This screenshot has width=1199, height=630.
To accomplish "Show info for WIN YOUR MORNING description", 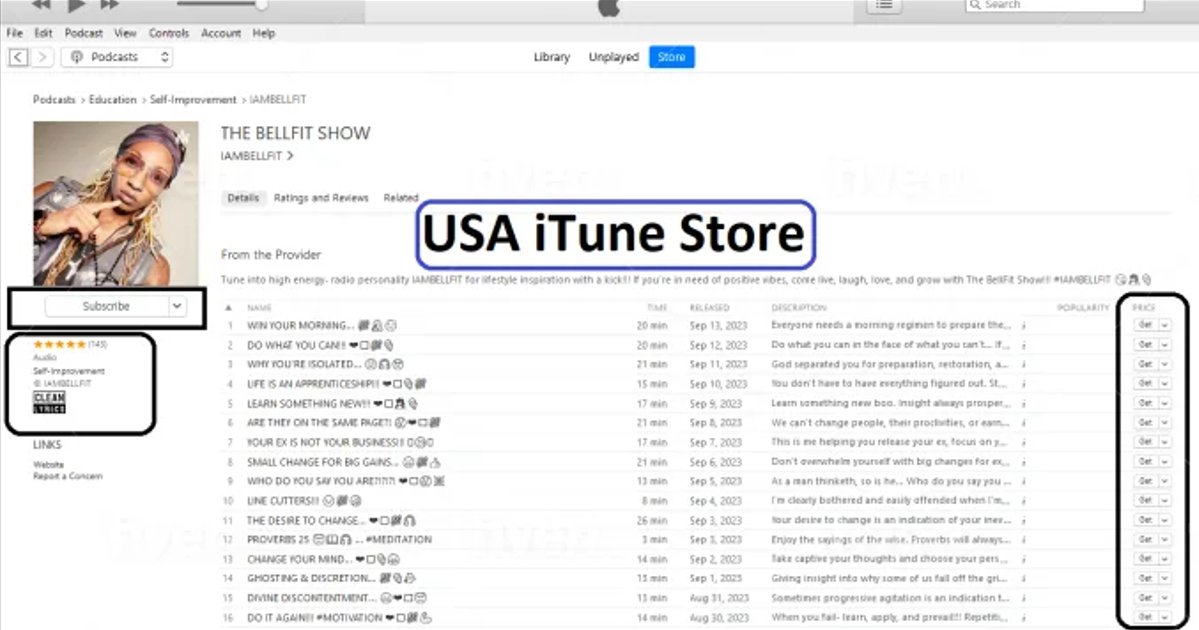I will [1024, 326].
